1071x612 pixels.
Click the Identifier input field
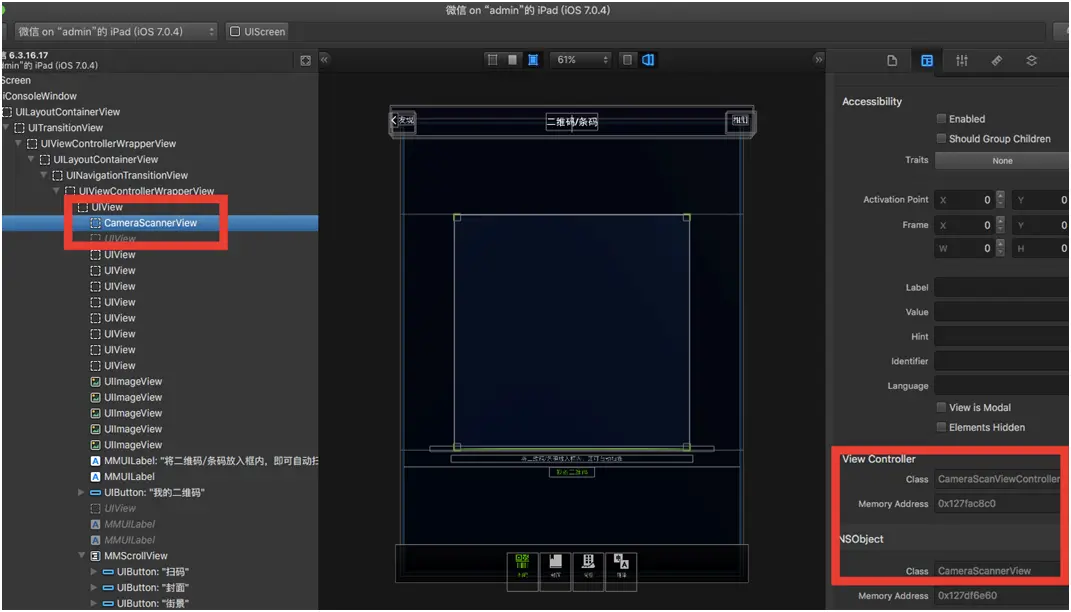[x=1002, y=361]
